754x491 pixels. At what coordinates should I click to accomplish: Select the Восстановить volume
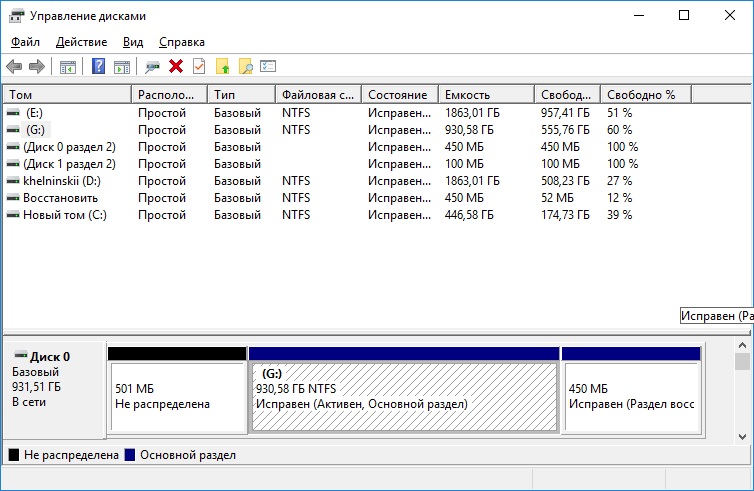pyautogui.click(x=61, y=198)
